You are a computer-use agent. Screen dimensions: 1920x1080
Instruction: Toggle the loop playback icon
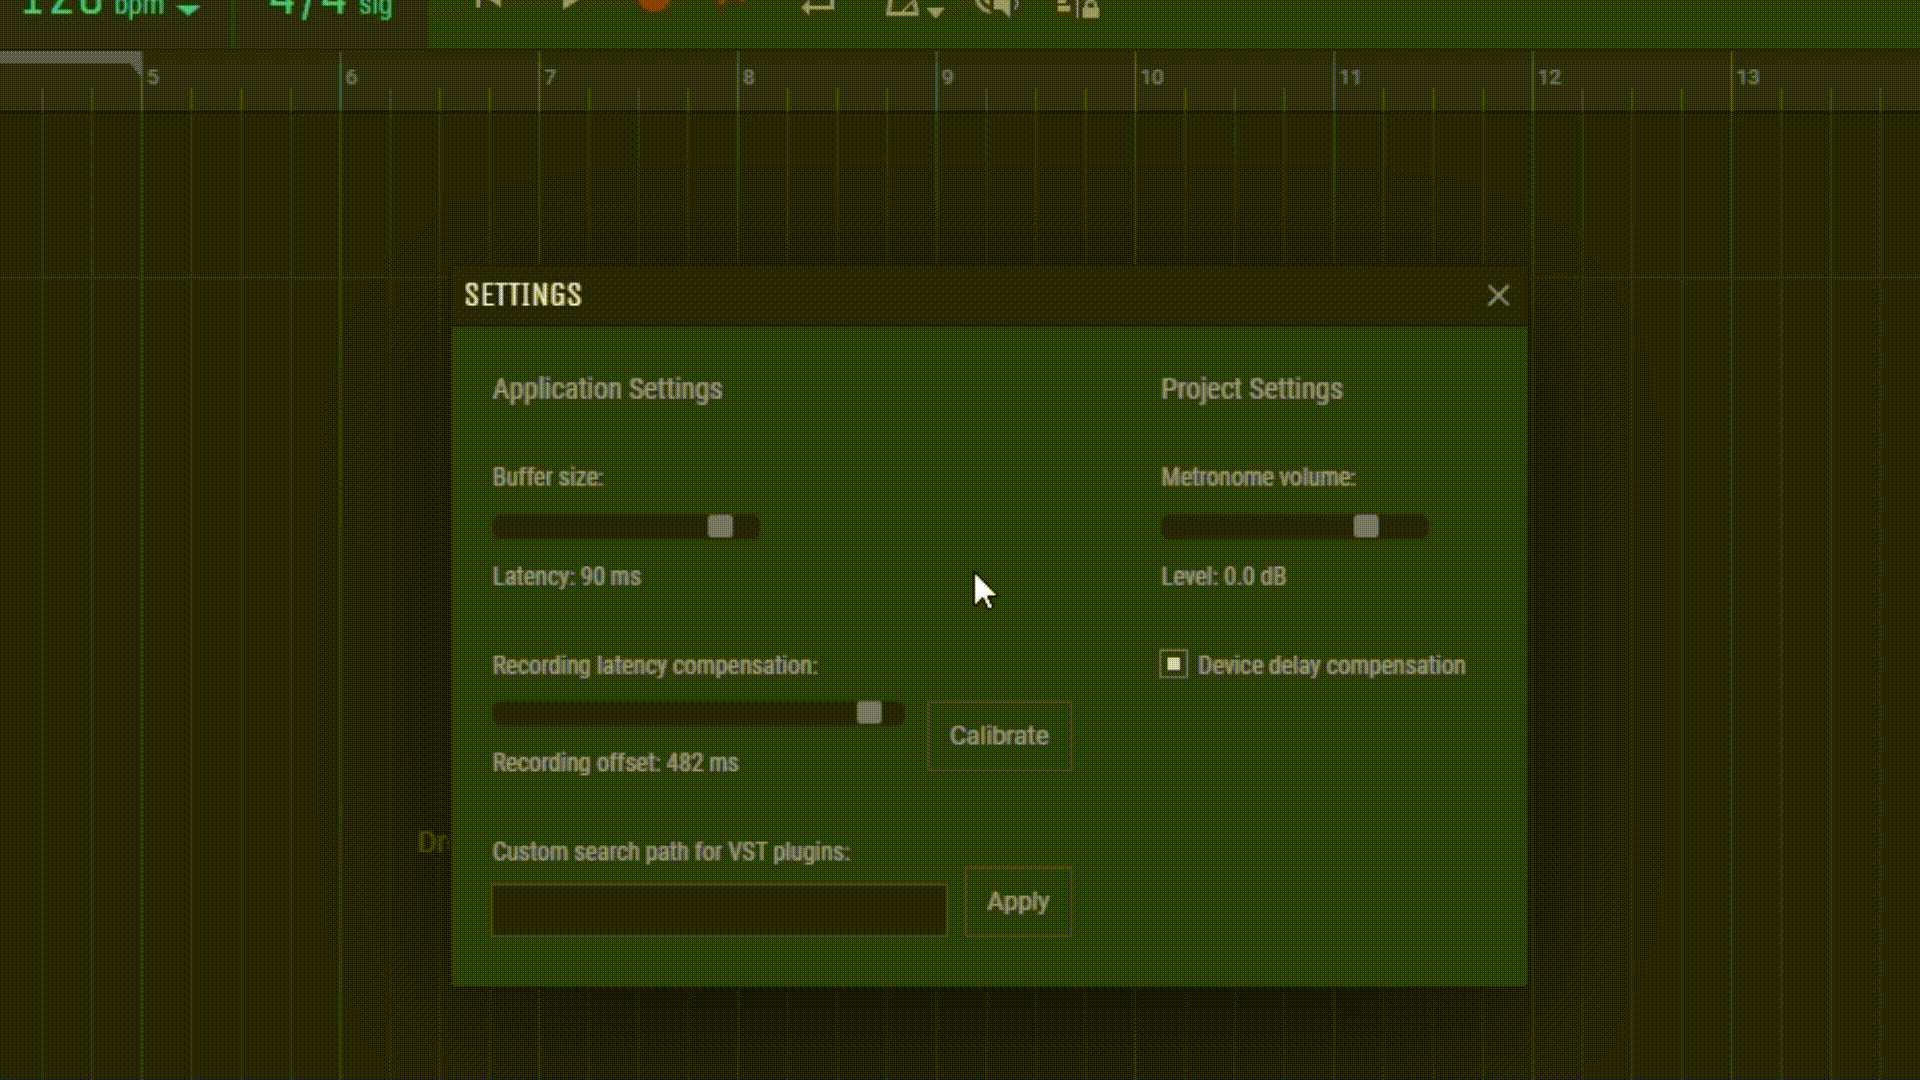pos(817,7)
